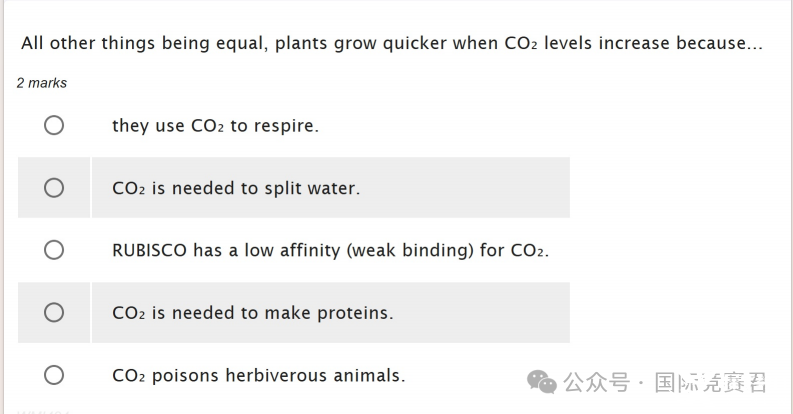Click the RUBISCO low affinity answer text
The image size is (793, 414).
click(330, 250)
